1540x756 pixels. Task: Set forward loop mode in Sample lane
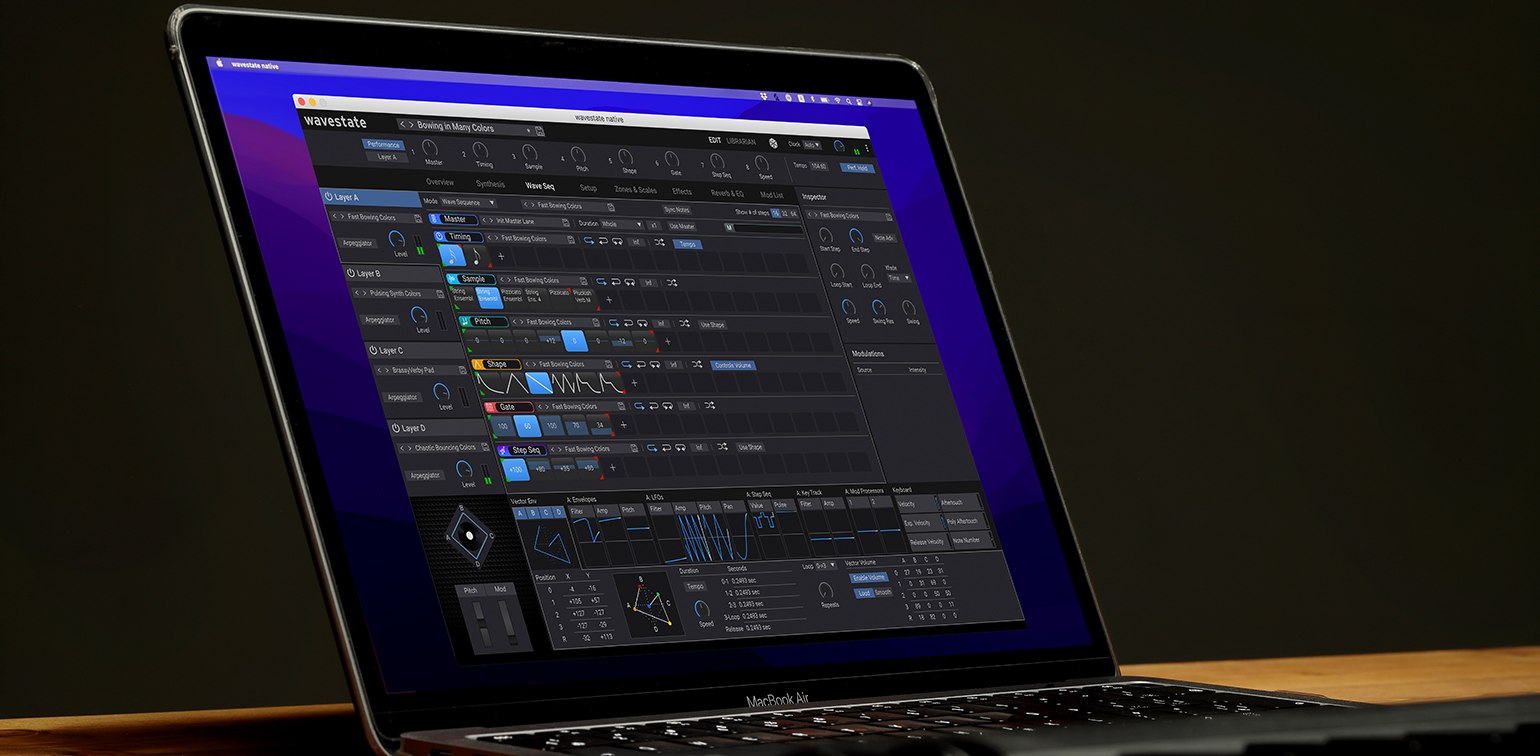pos(600,281)
